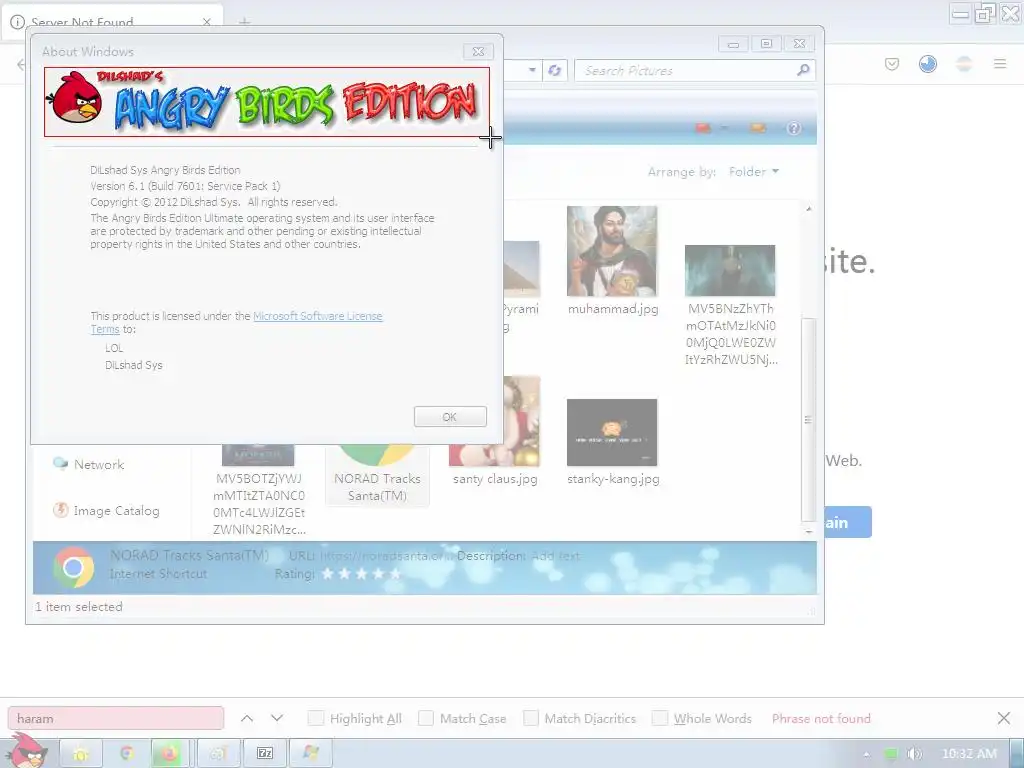Click the Explorer scrollbar down arrow
Viewport: 1024px width, 768px height.
[x=808, y=532]
